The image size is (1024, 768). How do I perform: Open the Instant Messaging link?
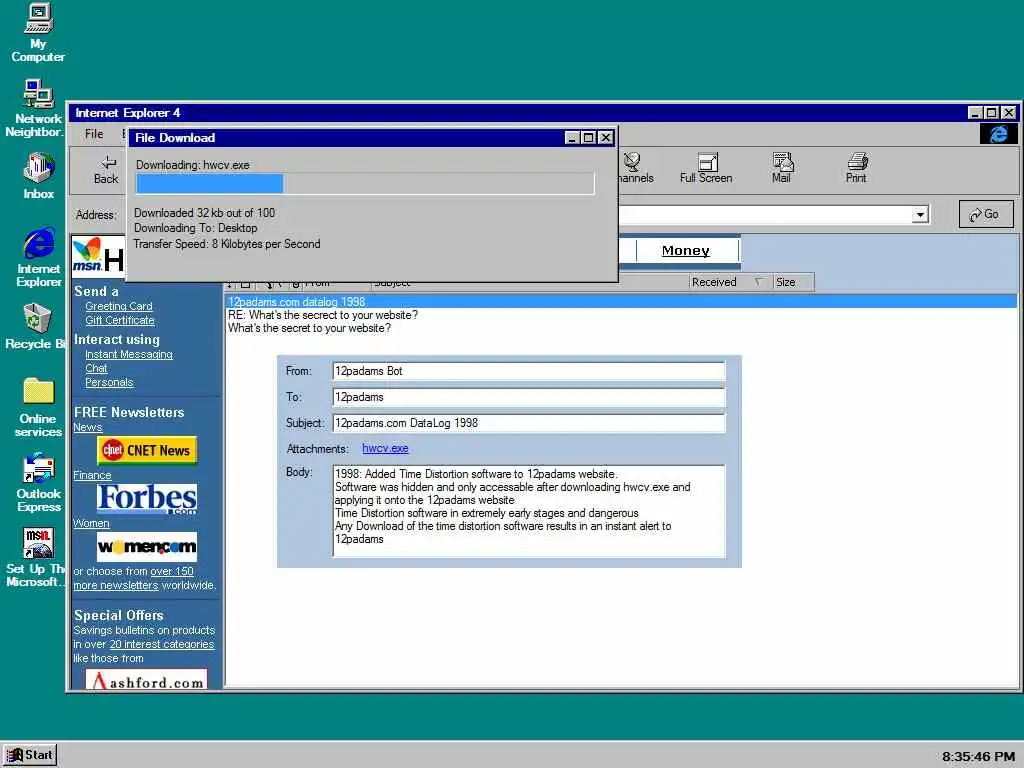coord(129,354)
